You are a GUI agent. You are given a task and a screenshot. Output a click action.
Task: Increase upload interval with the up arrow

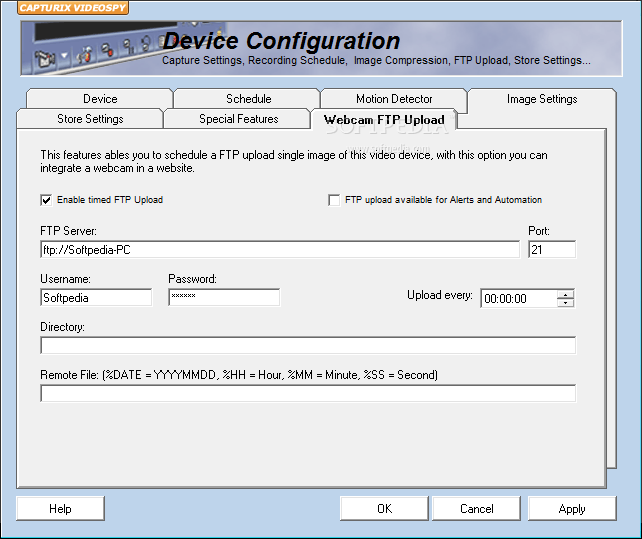click(x=566, y=294)
